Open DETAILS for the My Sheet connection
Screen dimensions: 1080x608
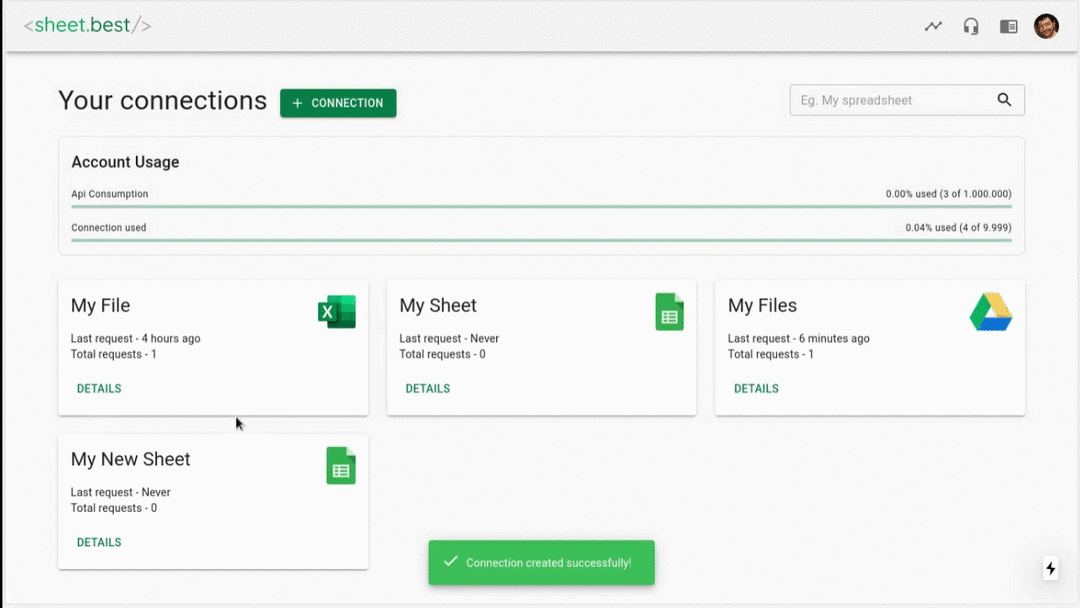[427, 388]
